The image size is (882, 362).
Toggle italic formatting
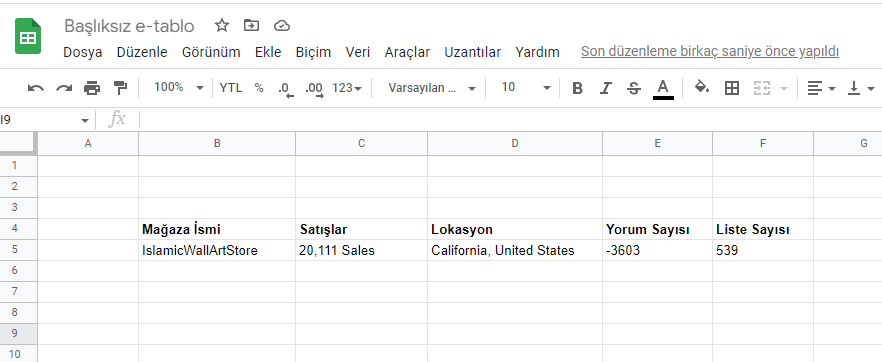(605, 88)
